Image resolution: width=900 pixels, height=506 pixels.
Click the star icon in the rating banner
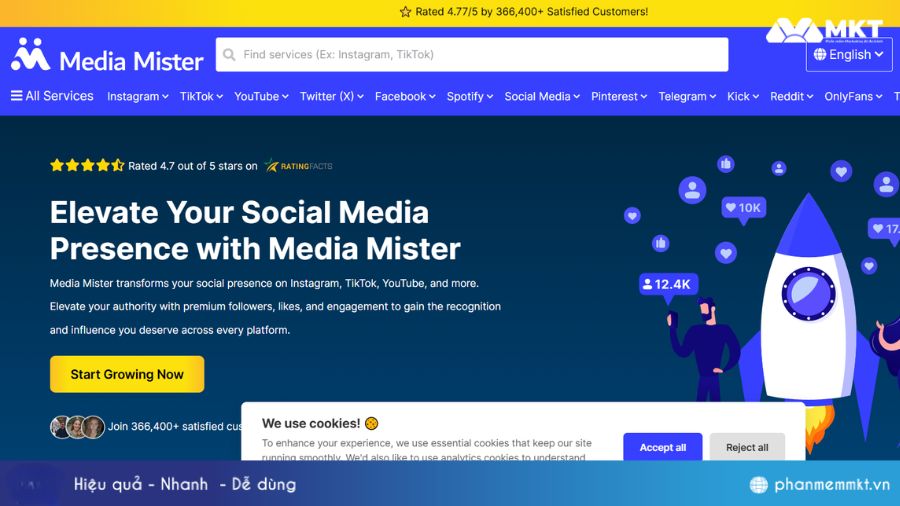pos(405,11)
